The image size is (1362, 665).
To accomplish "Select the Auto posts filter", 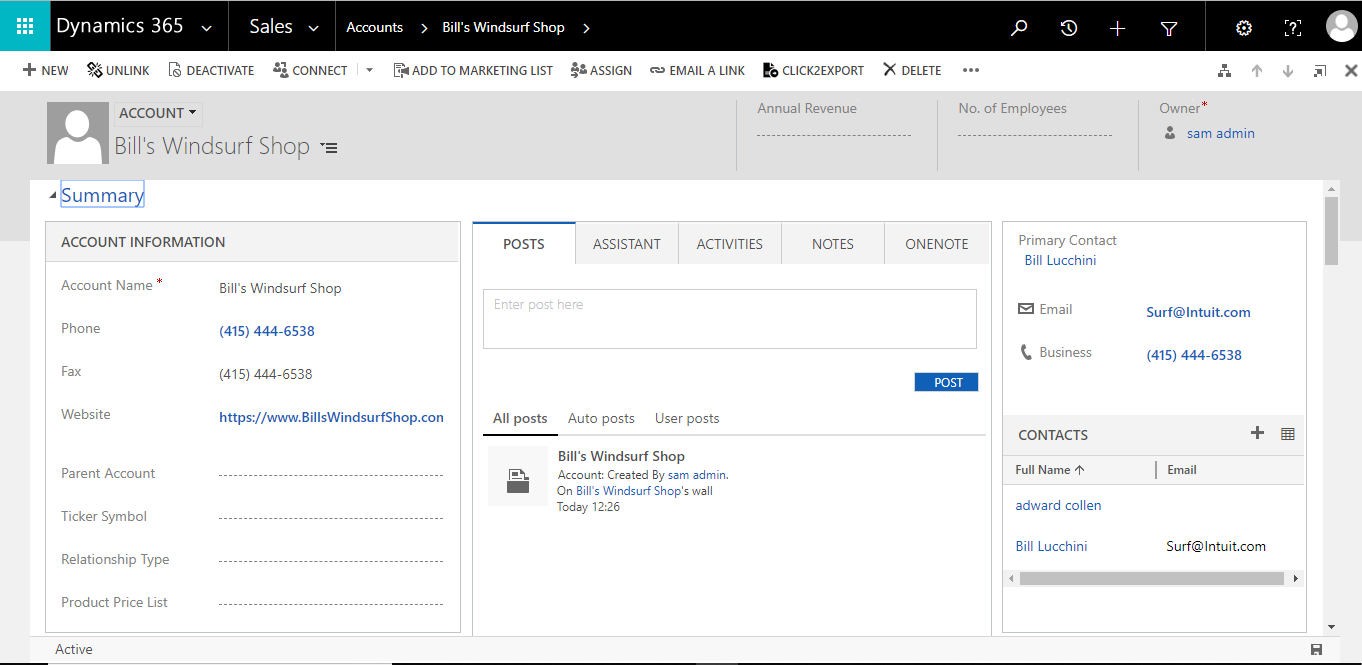I will coord(601,418).
